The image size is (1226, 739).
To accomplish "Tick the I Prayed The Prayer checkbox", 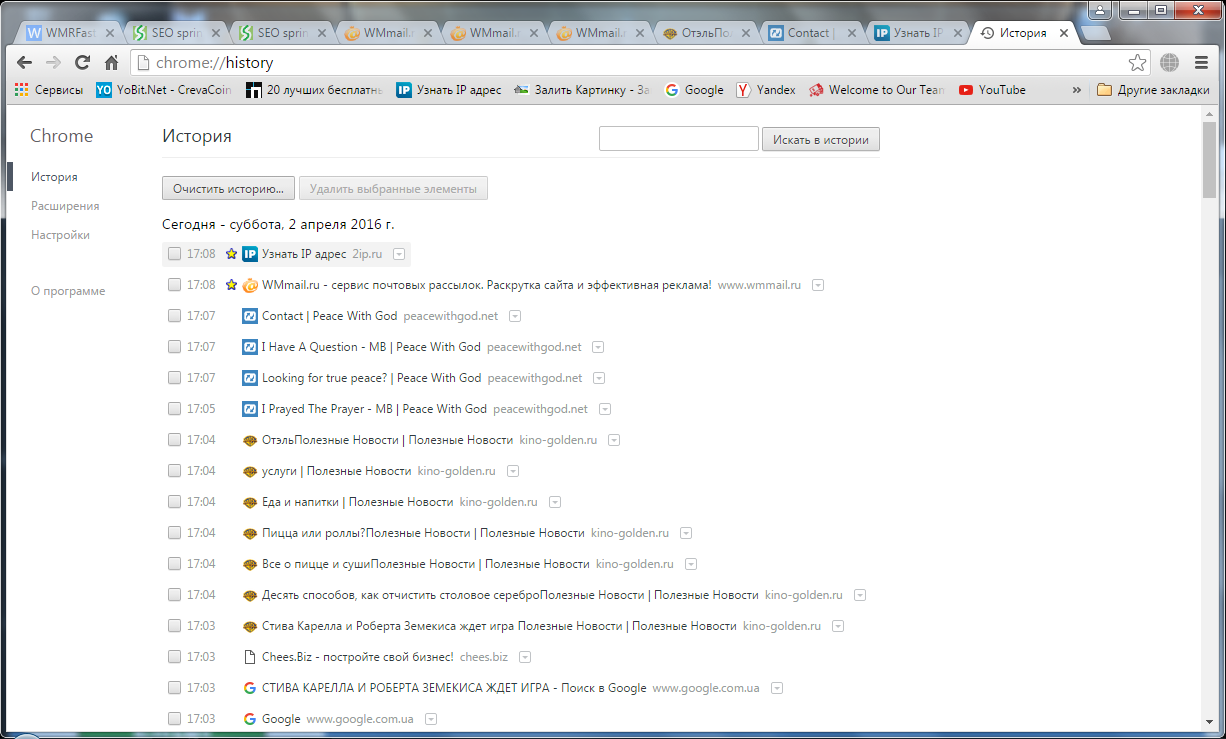I will coord(174,409).
